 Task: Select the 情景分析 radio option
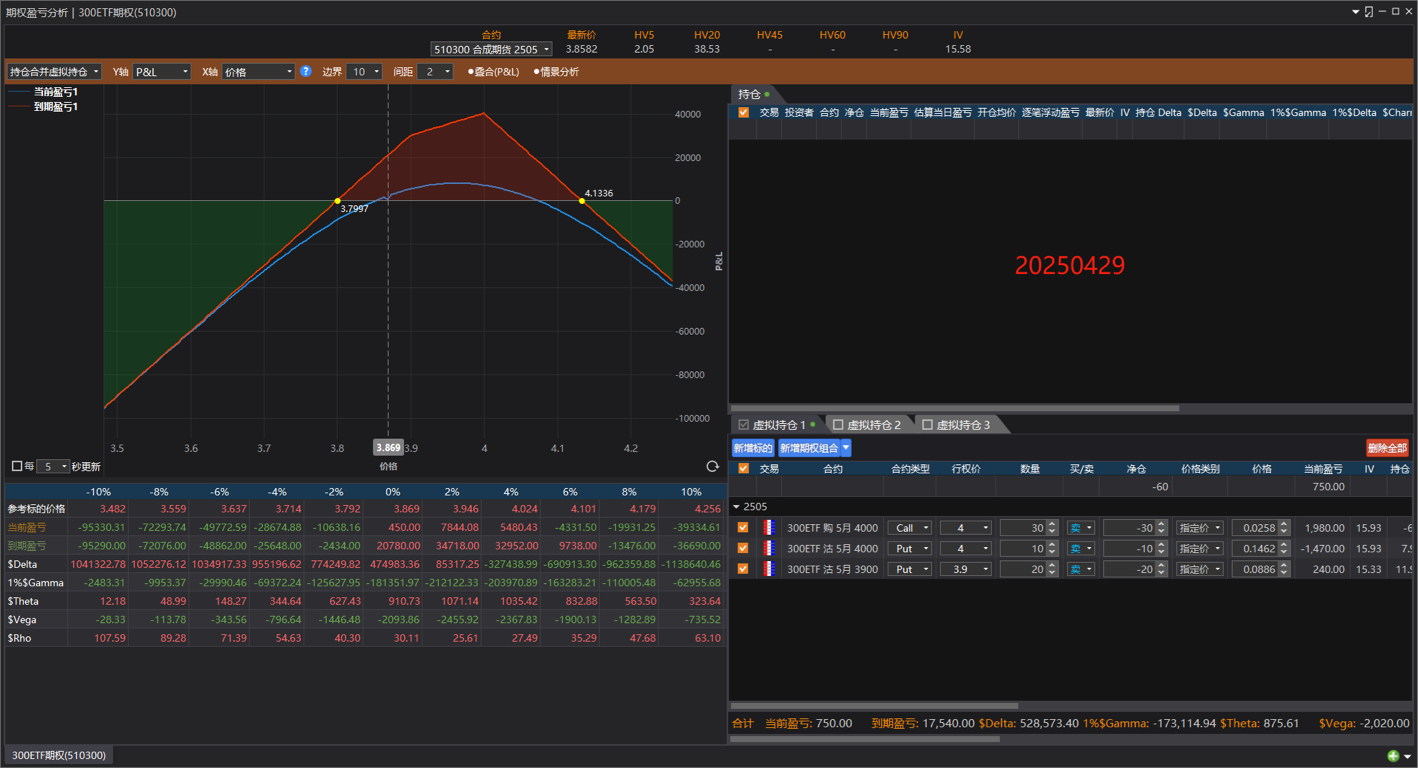click(557, 72)
